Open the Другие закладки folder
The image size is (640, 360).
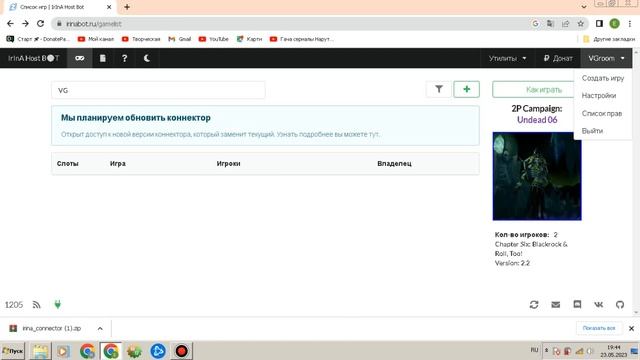[x=609, y=39]
